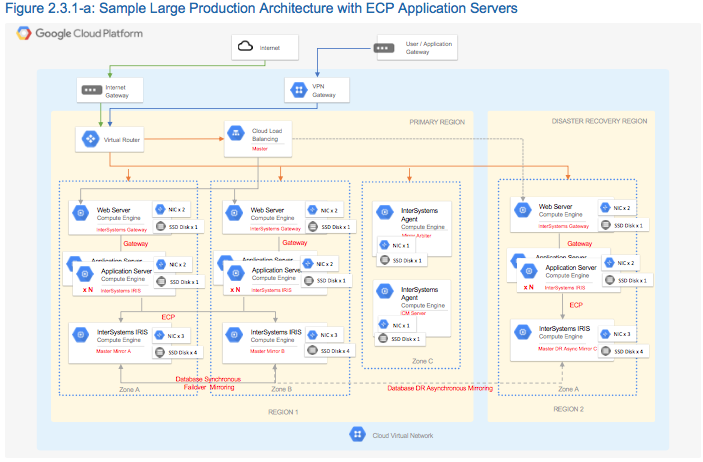Click the Cloud Virtual Network icon

(357, 434)
